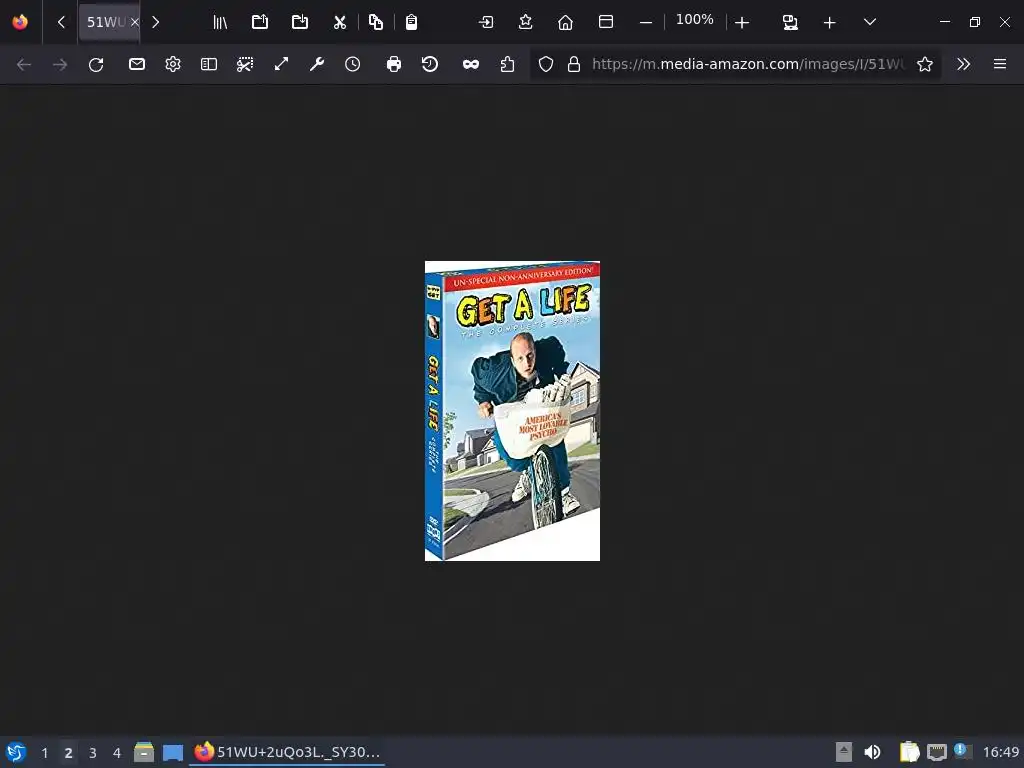Open private browsing mask icon

tap(471, 64)
